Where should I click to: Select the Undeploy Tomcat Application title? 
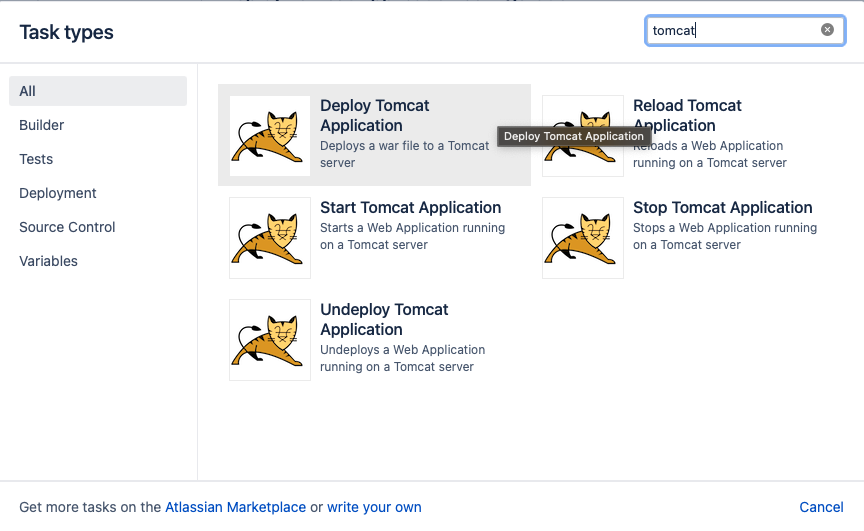(384, 319)
